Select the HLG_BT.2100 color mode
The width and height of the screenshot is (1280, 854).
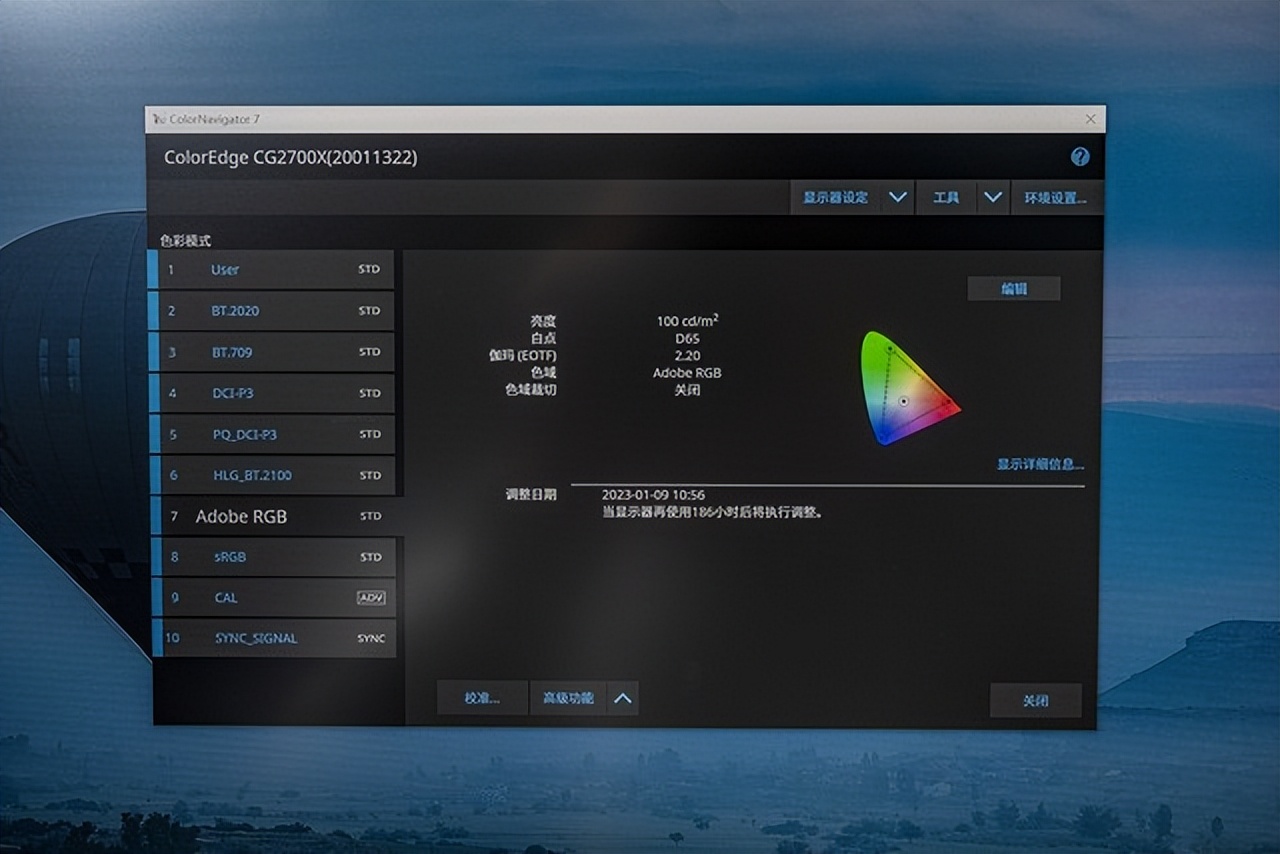pos(271,475)
